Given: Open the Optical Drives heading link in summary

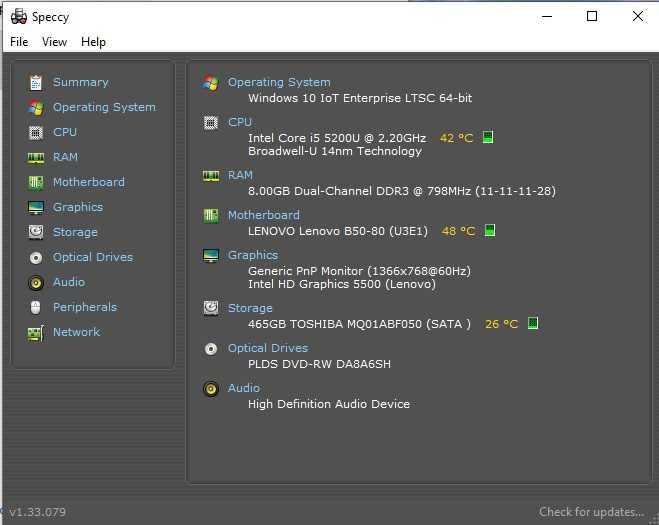Looking at the screenshot, I should coord(268,348).
